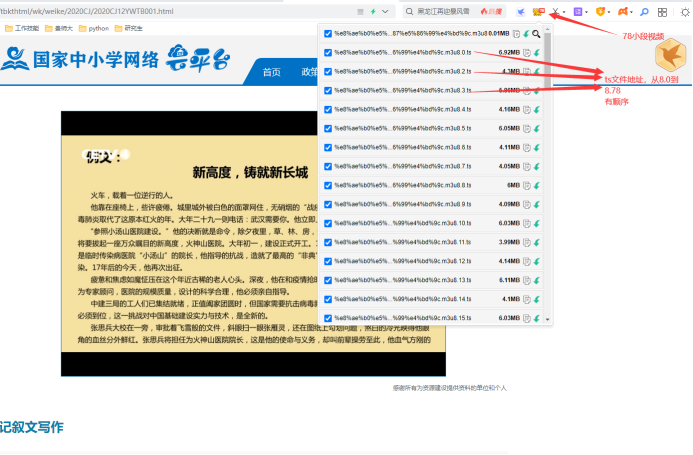Copy the address of the m3u8.13.ts segment
The image size is (693, 455).
(527, 280)
